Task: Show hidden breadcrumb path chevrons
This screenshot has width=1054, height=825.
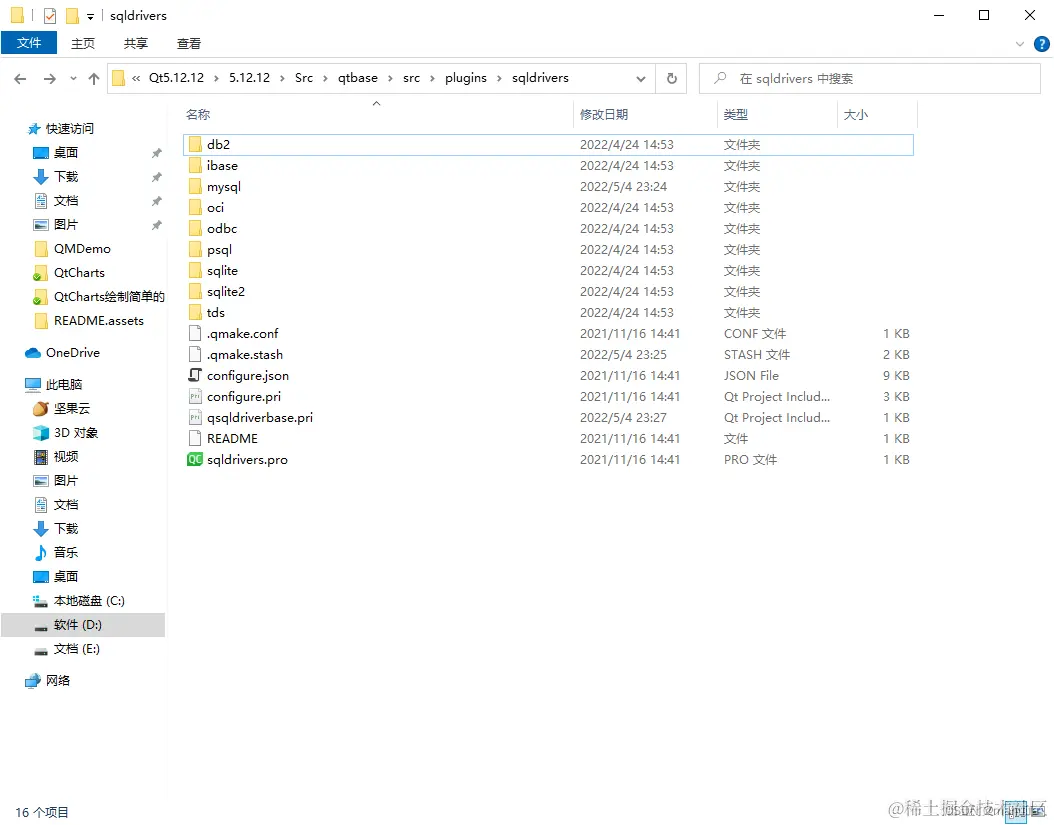Action: [136, 79]
